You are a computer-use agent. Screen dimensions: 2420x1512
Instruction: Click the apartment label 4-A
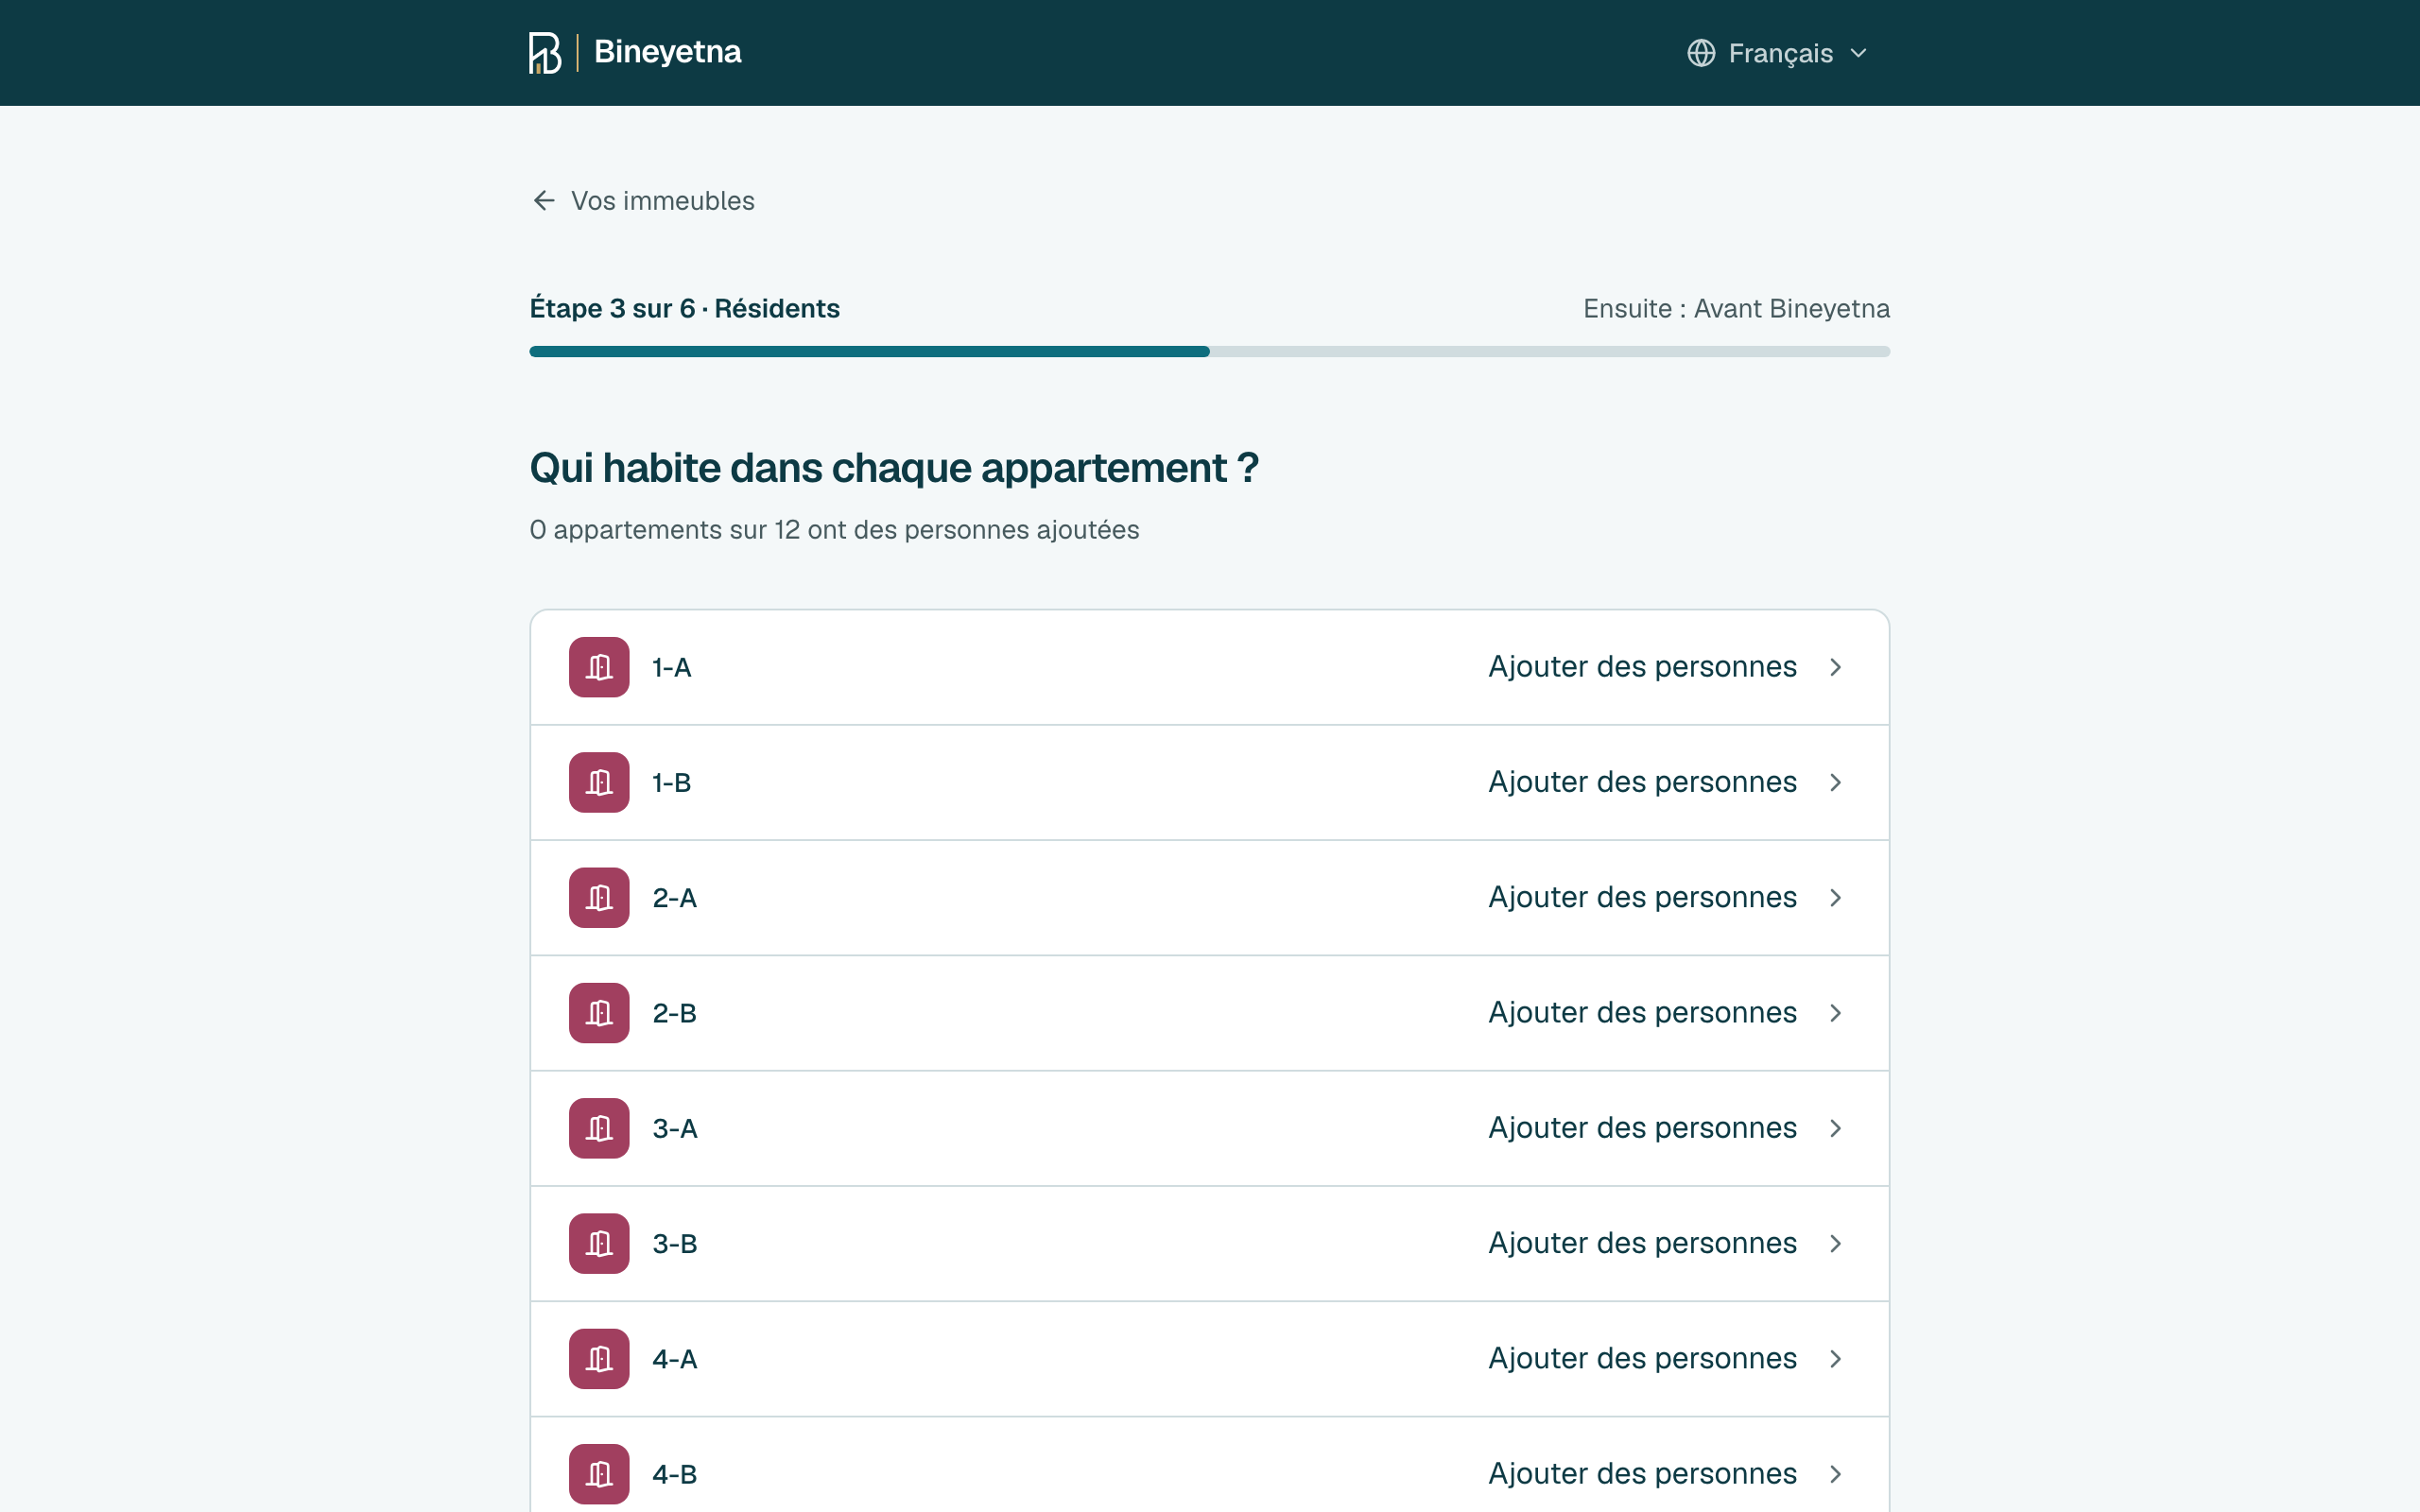coord(675,1358)
